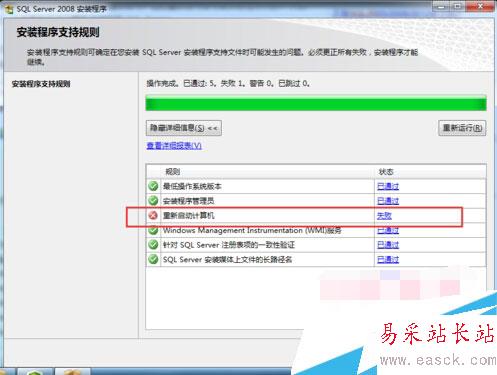Viewport: 497px width, 375px height.
Task: Close the SQL Server 2008 setup window
Action: [480, 6]
